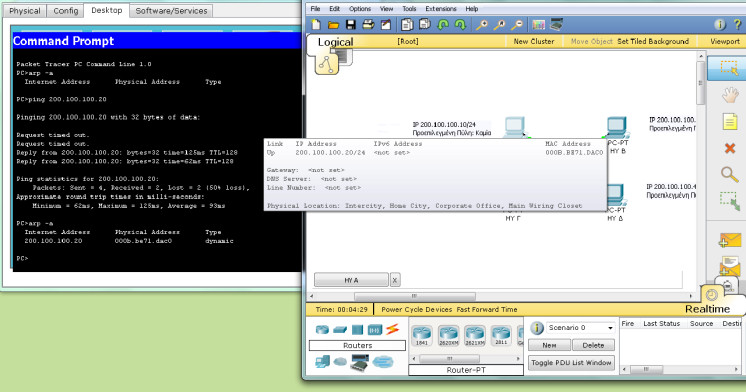This screenshot has width=746, height=392.
Task: Choose the Delete red X tool
Action: tap(729, 148)
